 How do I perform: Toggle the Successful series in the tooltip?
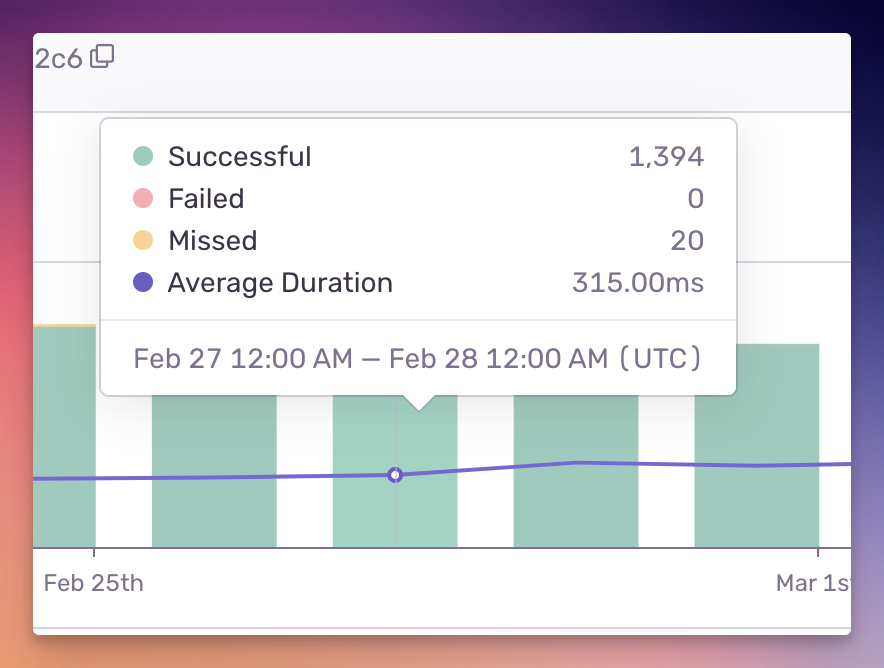pyautogui.click(x=240, y=156)
